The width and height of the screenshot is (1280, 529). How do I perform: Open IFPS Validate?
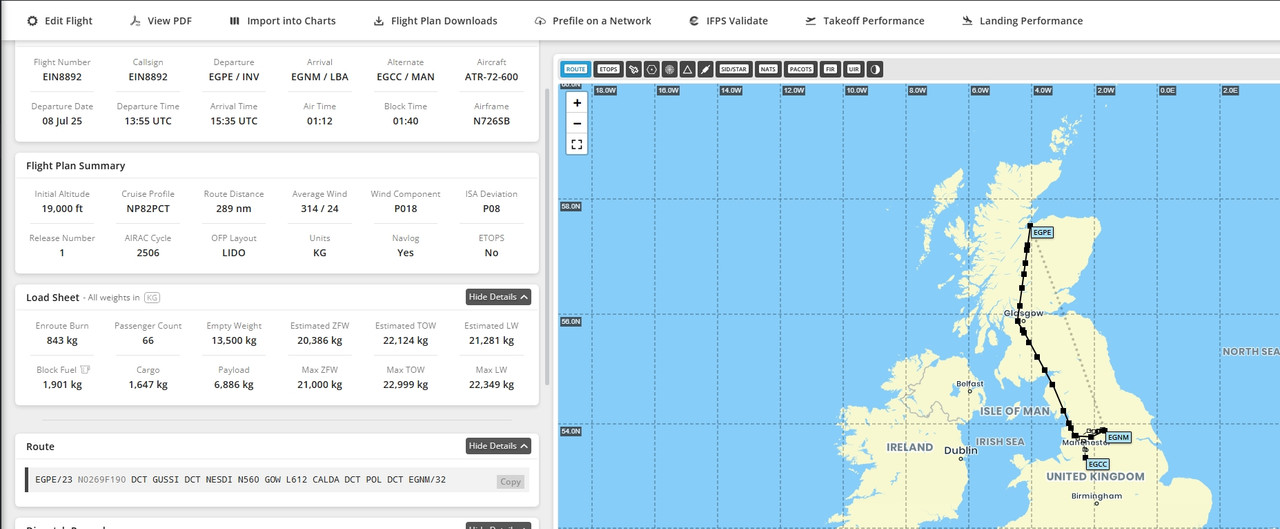pos(728,21)
